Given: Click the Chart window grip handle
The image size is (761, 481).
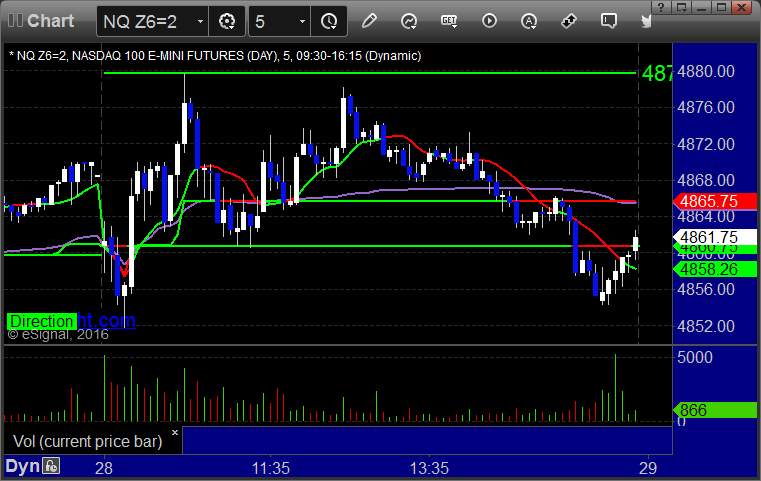Looking at the screenshot, I should click(16, 21).
